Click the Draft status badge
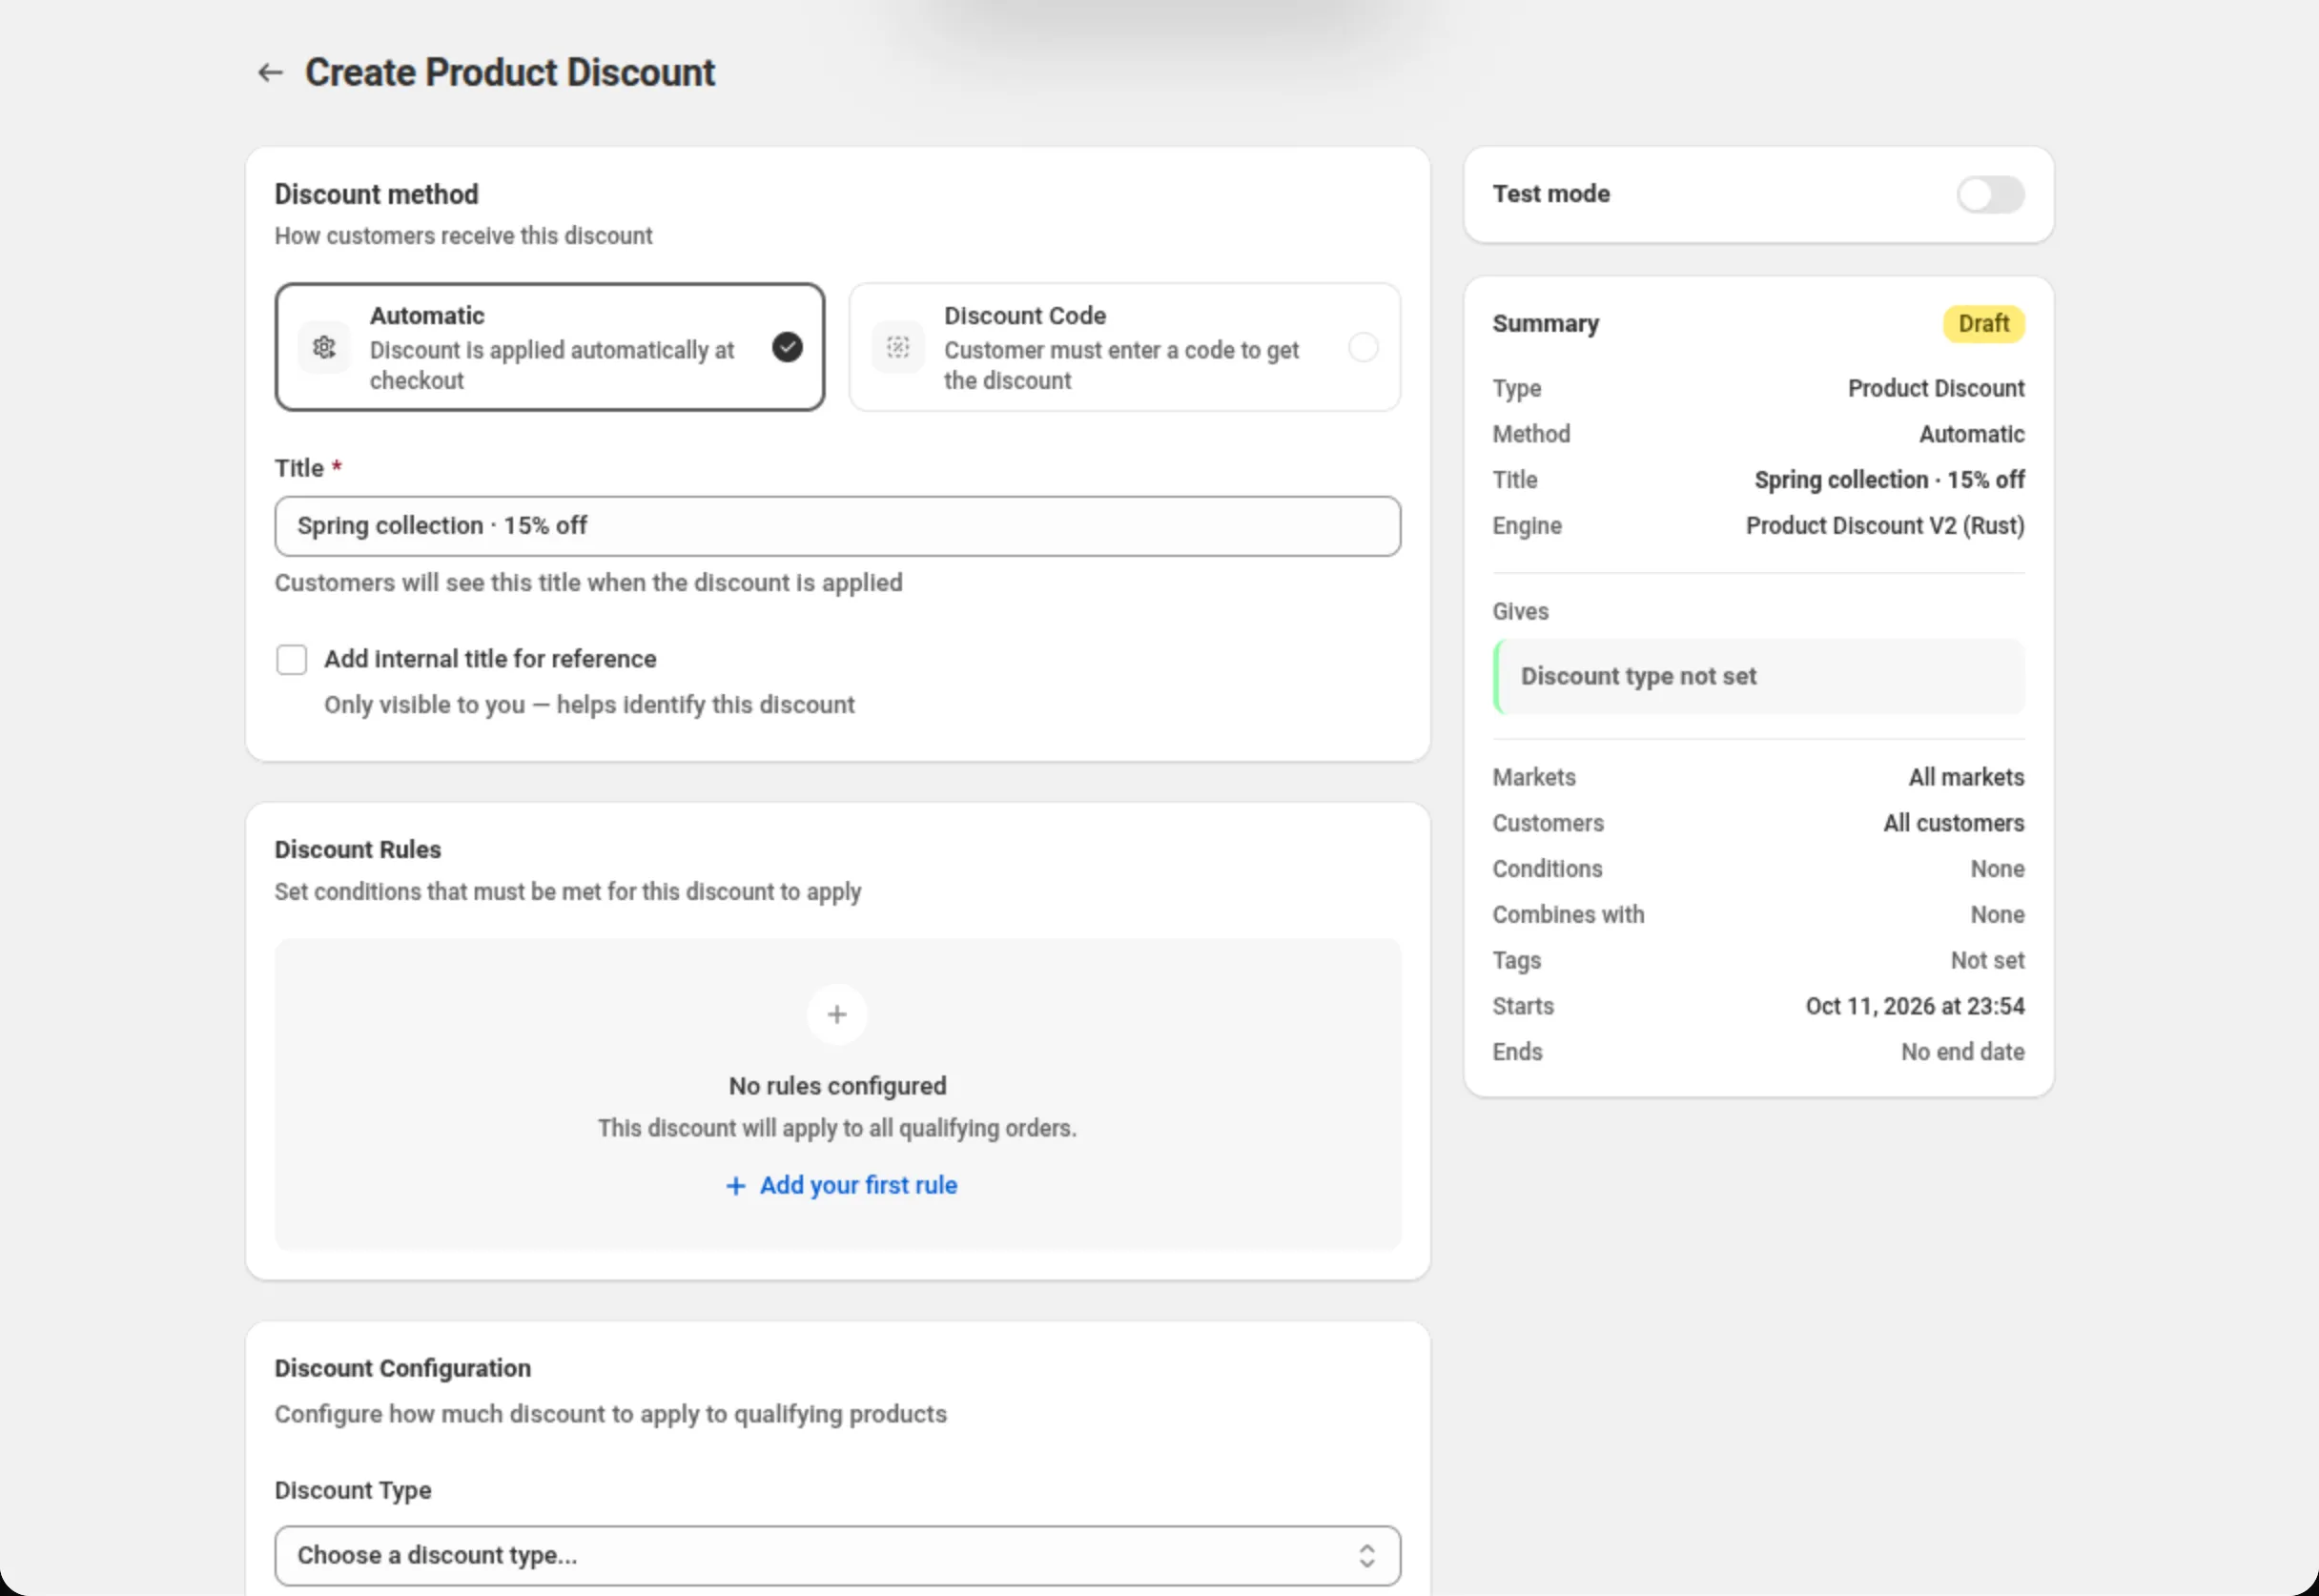This screenshot has width=2319, height=1596. [1983, 324]
